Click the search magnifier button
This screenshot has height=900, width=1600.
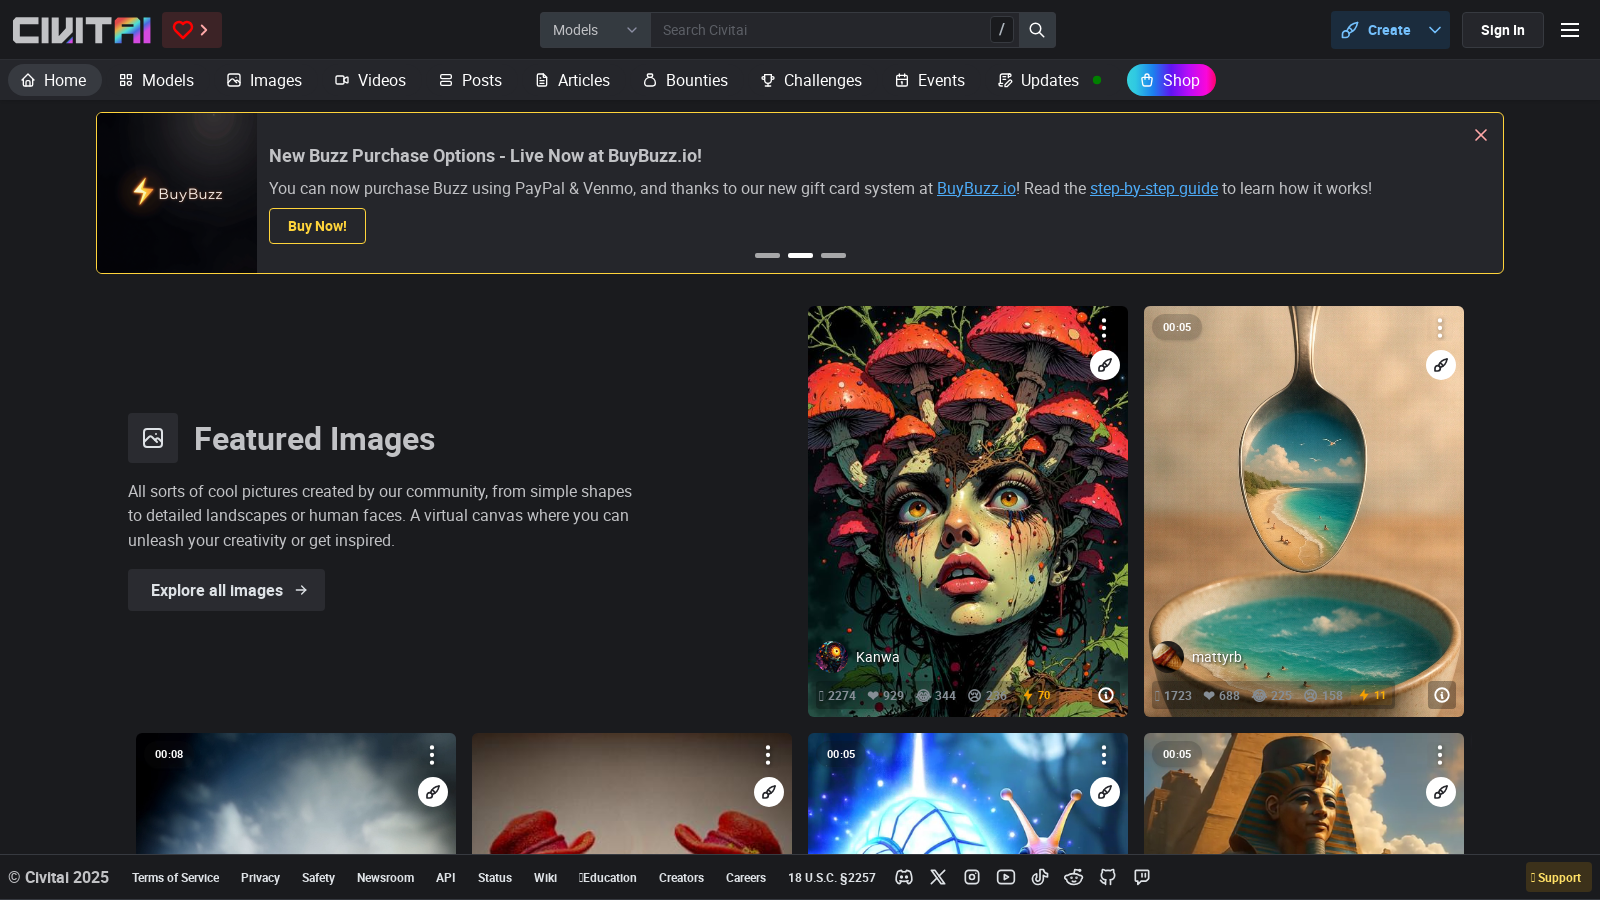coord(1037,30)
